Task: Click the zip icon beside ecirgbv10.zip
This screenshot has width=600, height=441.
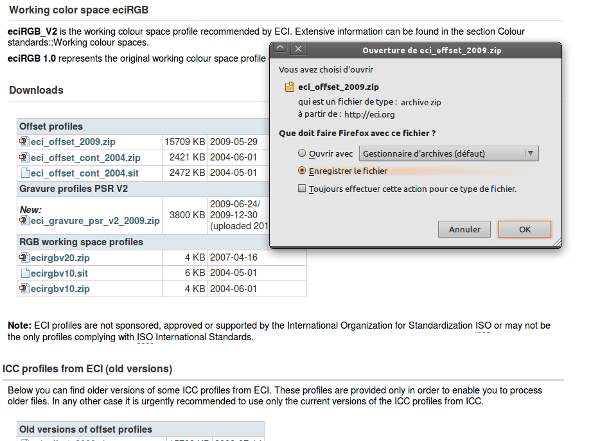Action: coord(24,288)
